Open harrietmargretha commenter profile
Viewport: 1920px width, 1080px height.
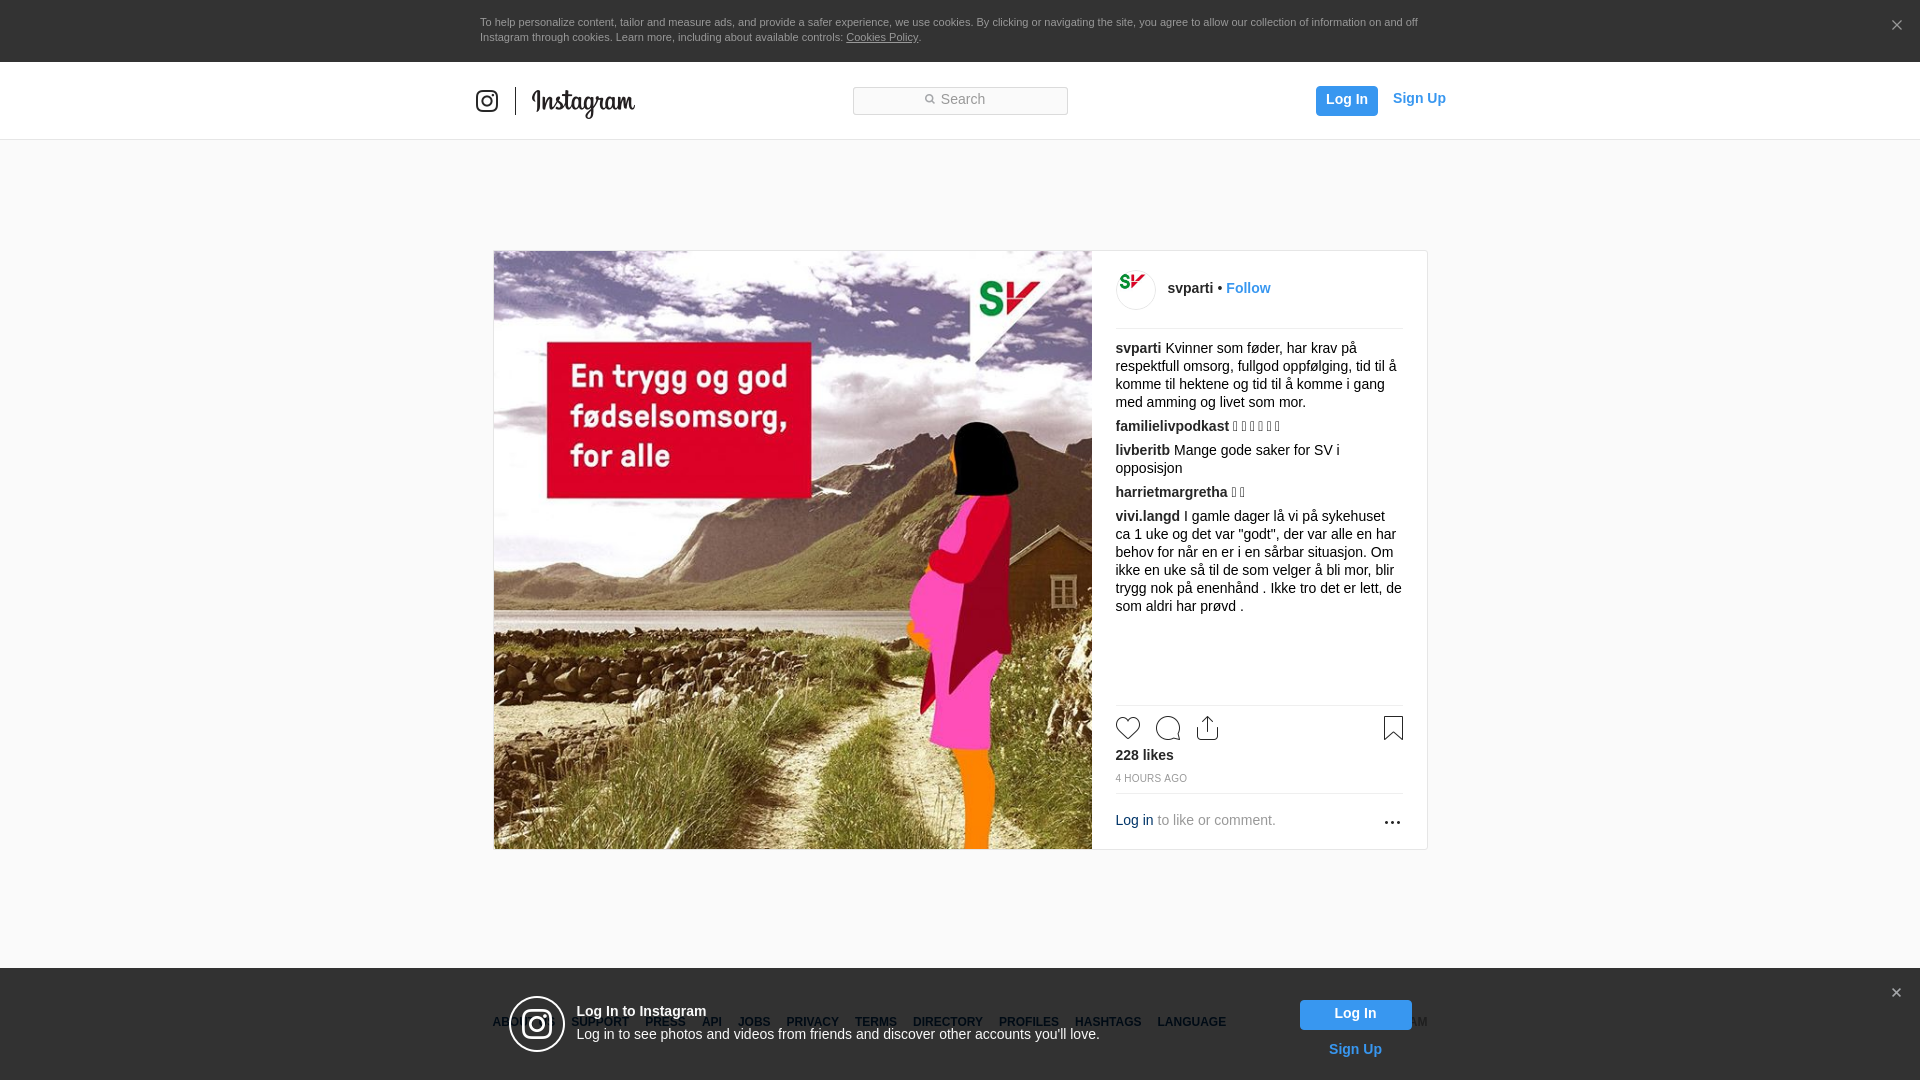1171,492
